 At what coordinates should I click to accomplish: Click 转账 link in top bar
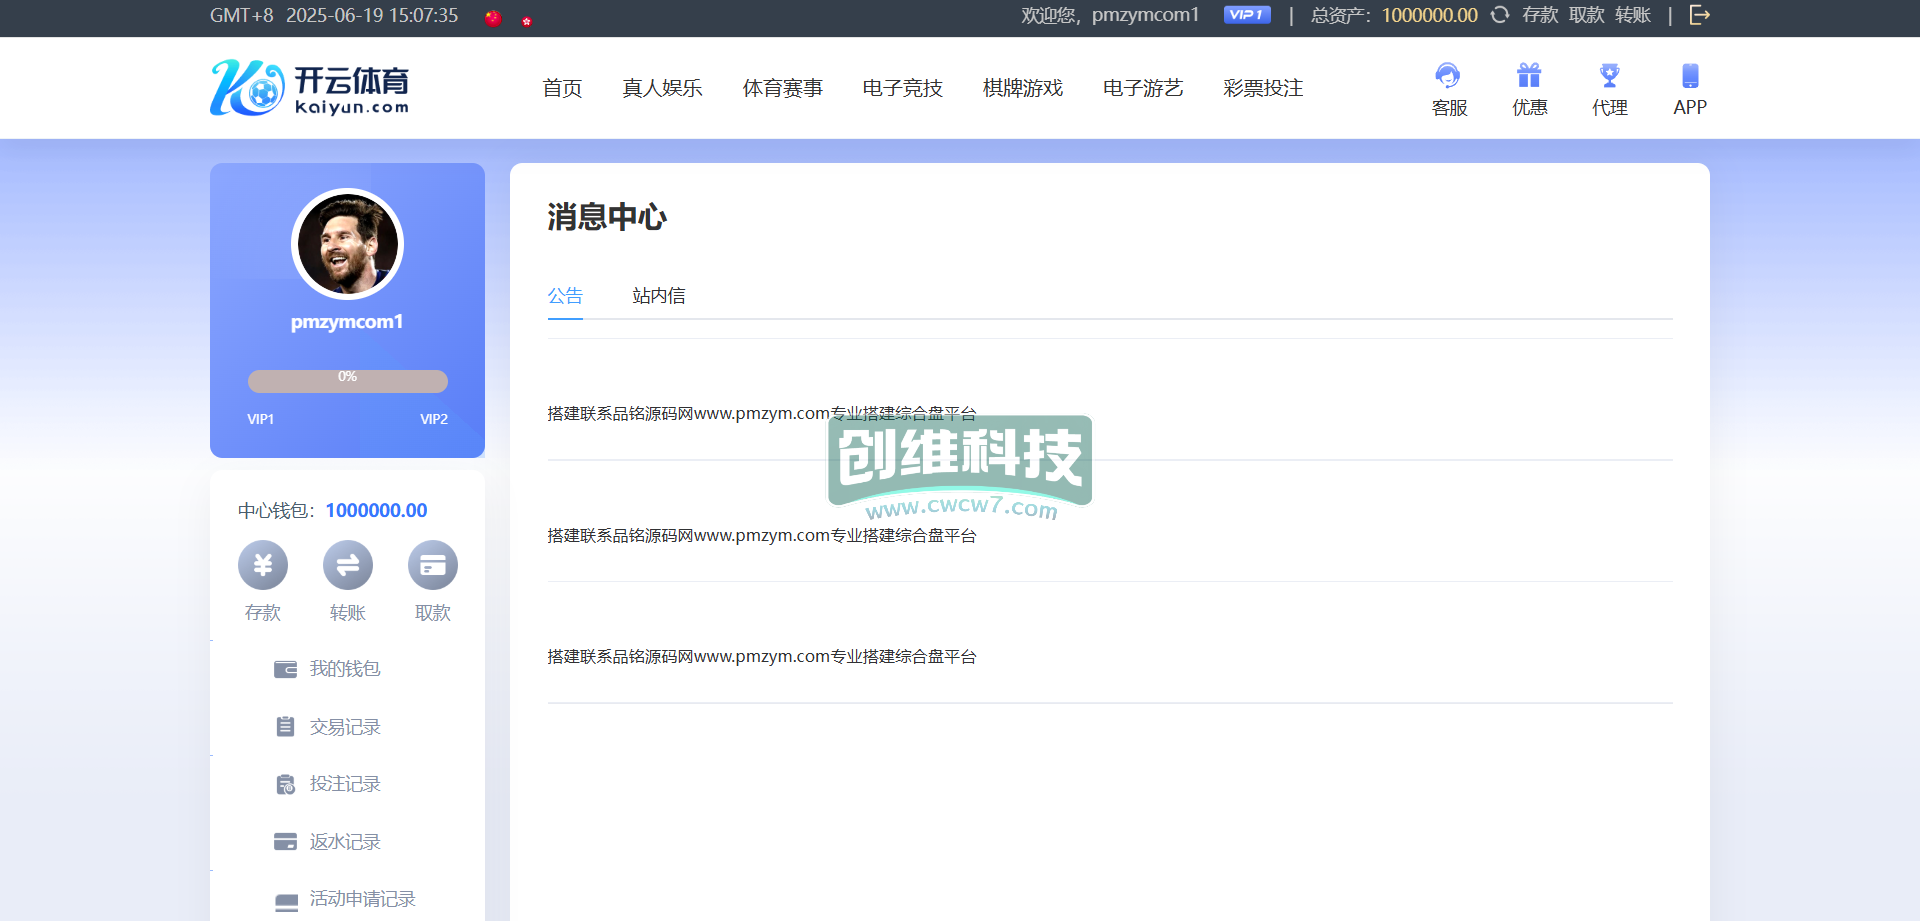coord(1632,15)
